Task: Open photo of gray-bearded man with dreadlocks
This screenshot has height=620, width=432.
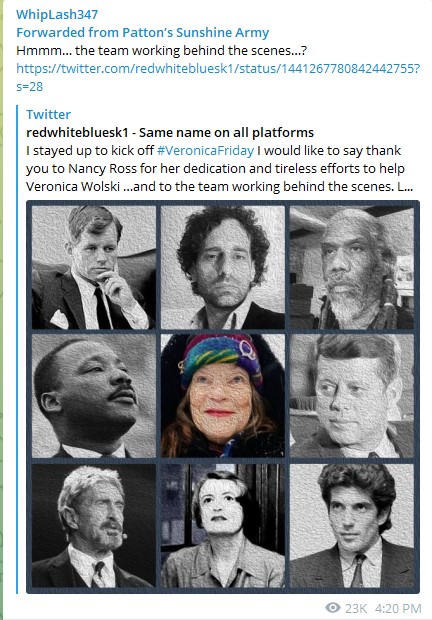Action: point(352,268)
